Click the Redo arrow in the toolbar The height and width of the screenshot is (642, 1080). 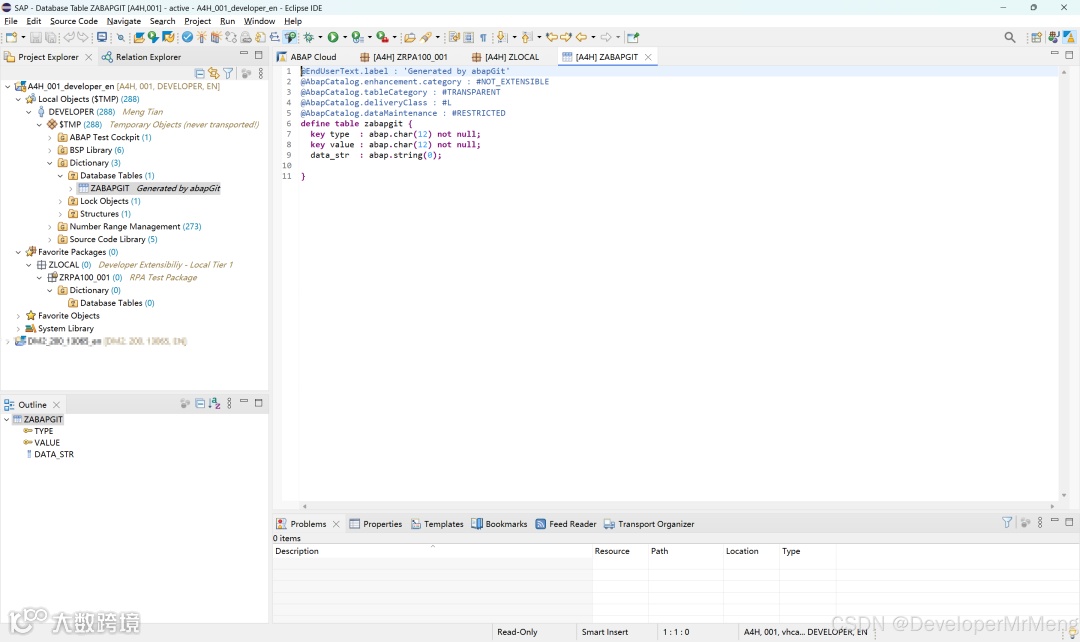[83, 37]
